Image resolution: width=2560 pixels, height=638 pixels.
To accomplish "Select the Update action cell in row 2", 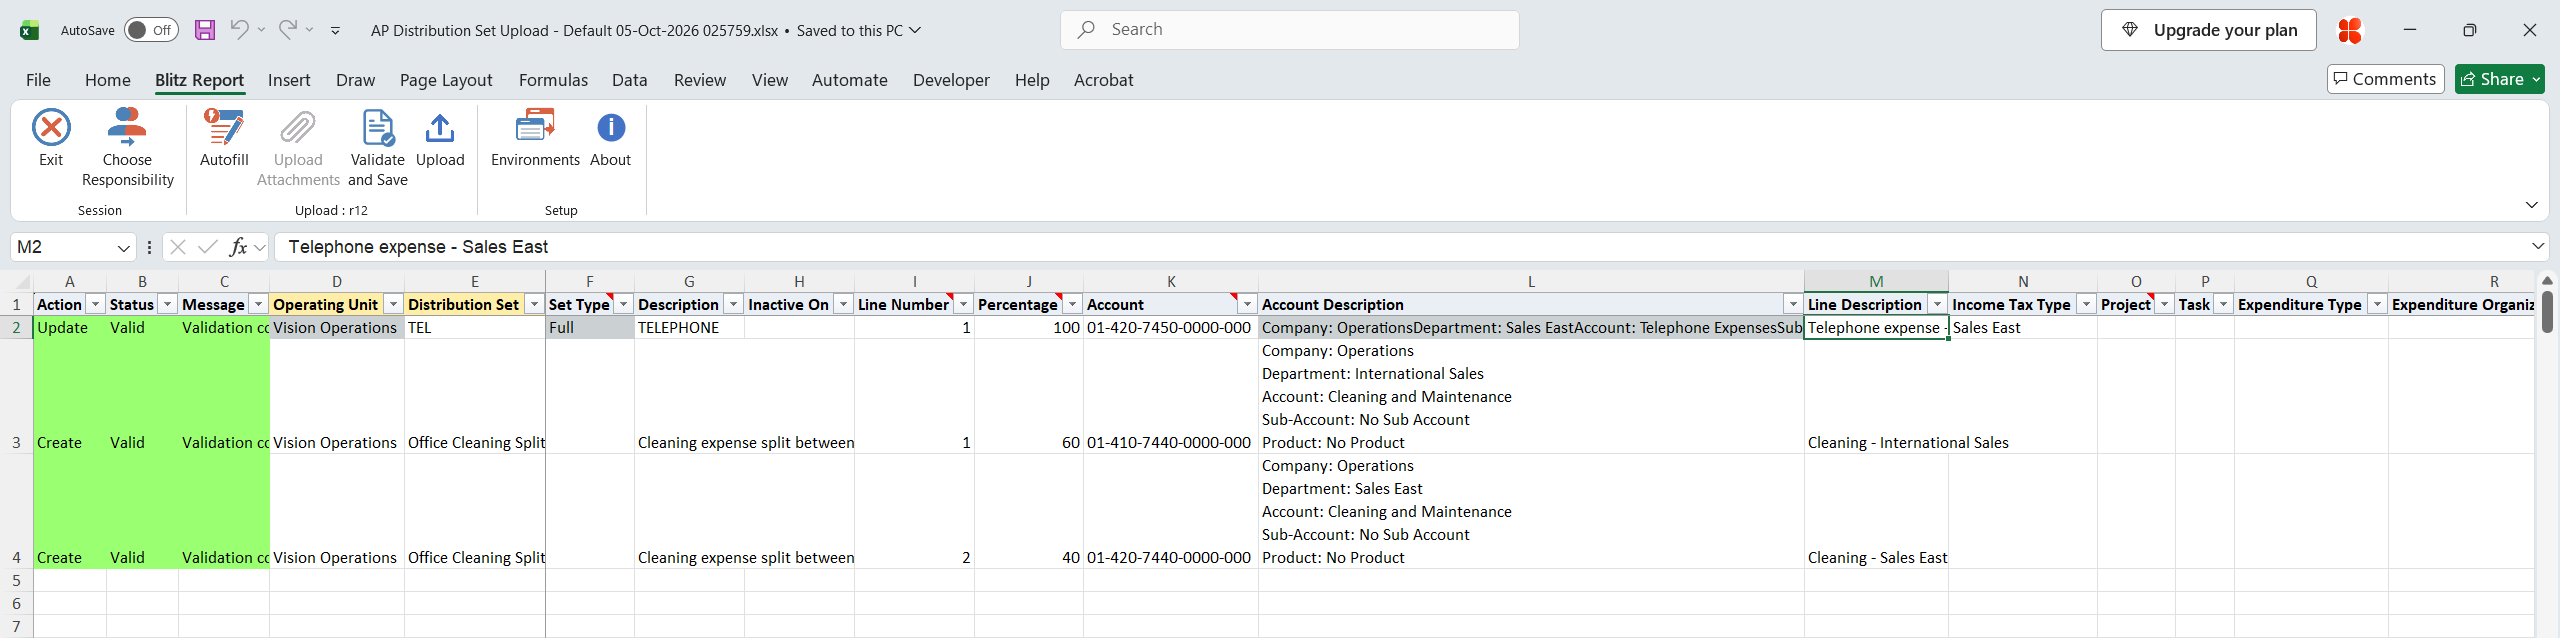I will click(69, 328).
